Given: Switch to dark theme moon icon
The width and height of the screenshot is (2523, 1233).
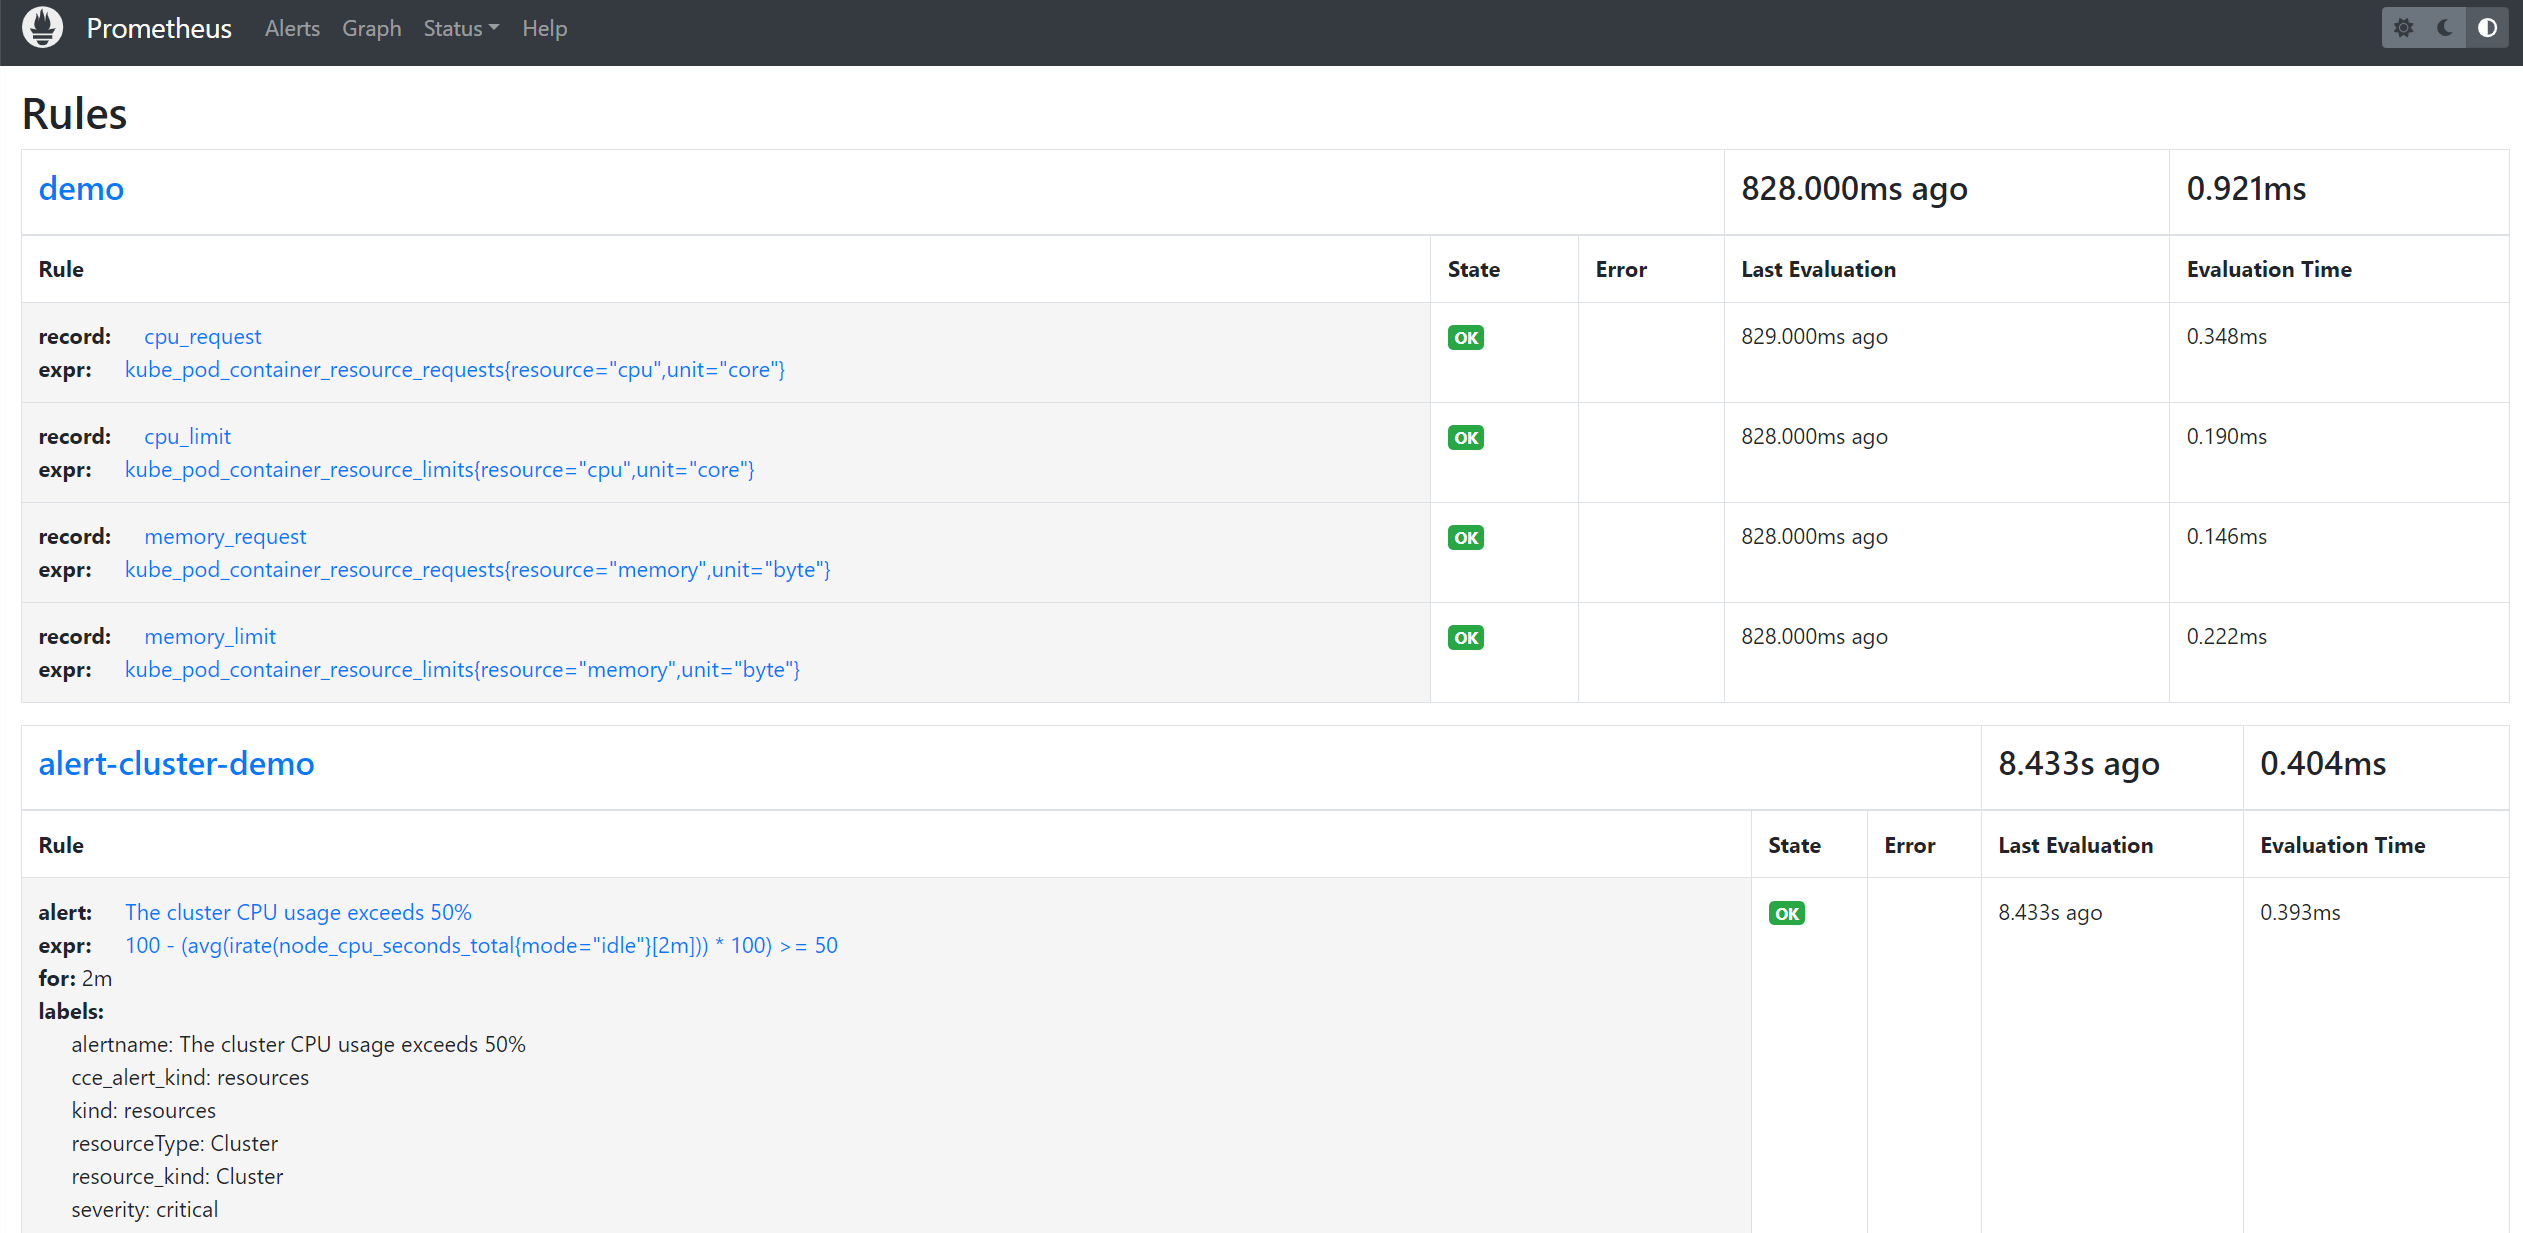Looking at the screenshot, I should [x=2445, y=28].
